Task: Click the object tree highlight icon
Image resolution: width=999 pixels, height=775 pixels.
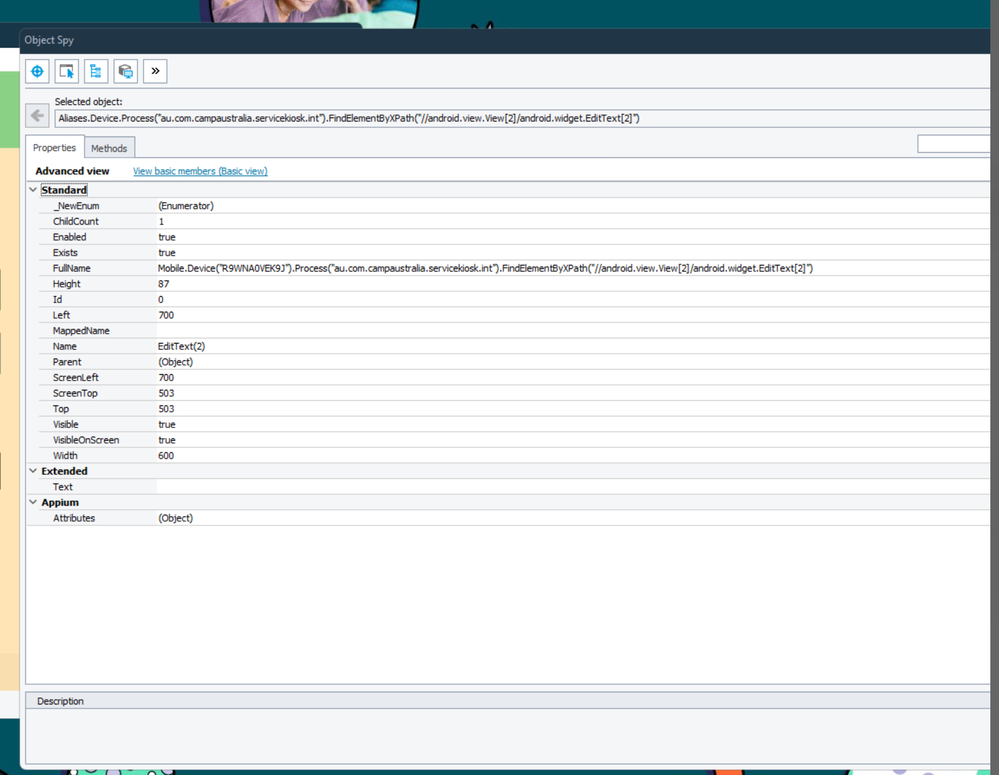Action: pyautogui.click(x=96, y=71)
